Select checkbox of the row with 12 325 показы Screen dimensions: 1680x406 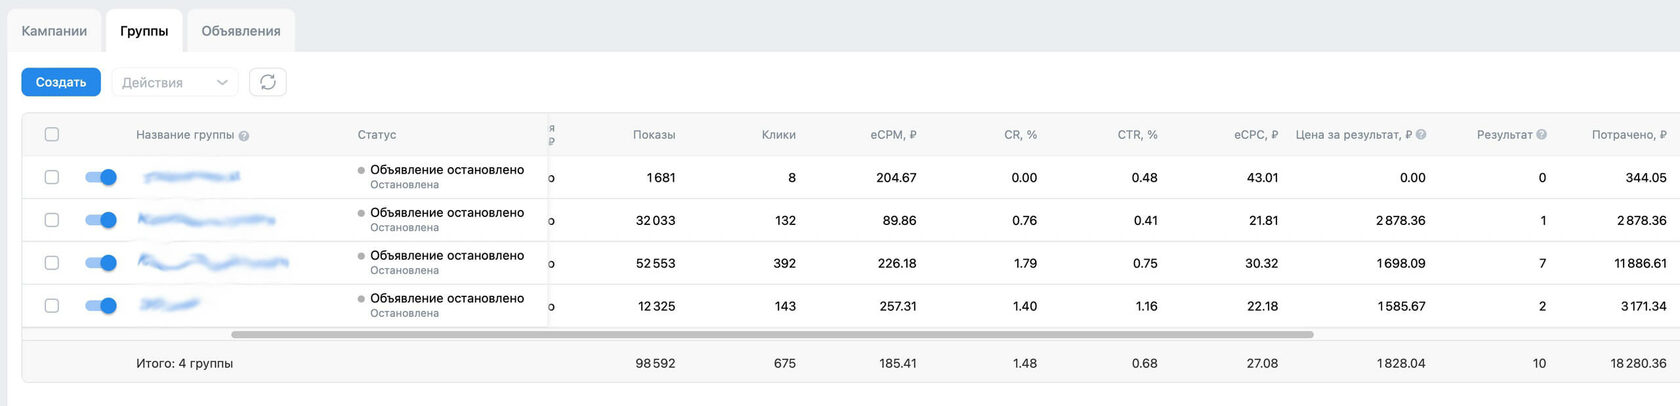click(52, 306)
